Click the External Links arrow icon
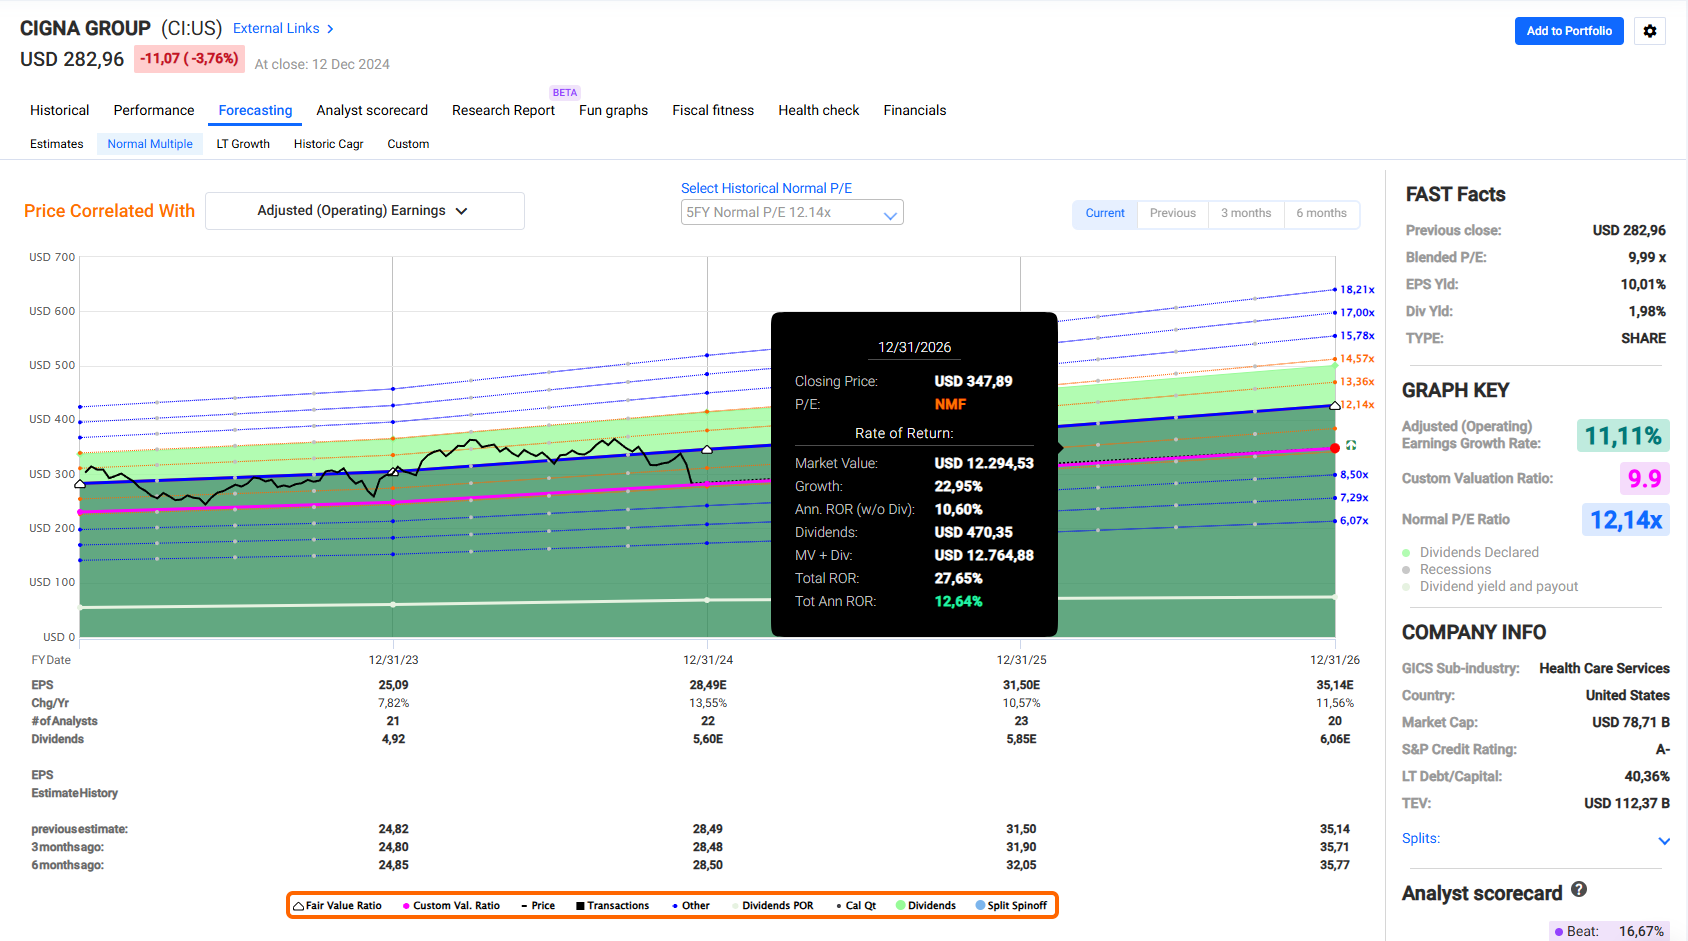 point(330,29)
